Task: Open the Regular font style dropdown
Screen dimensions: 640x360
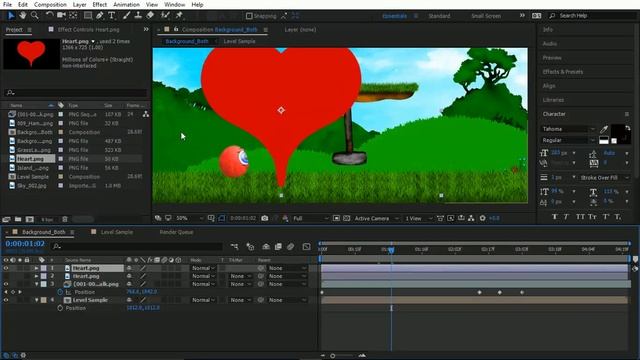Action: coord(568,140)
